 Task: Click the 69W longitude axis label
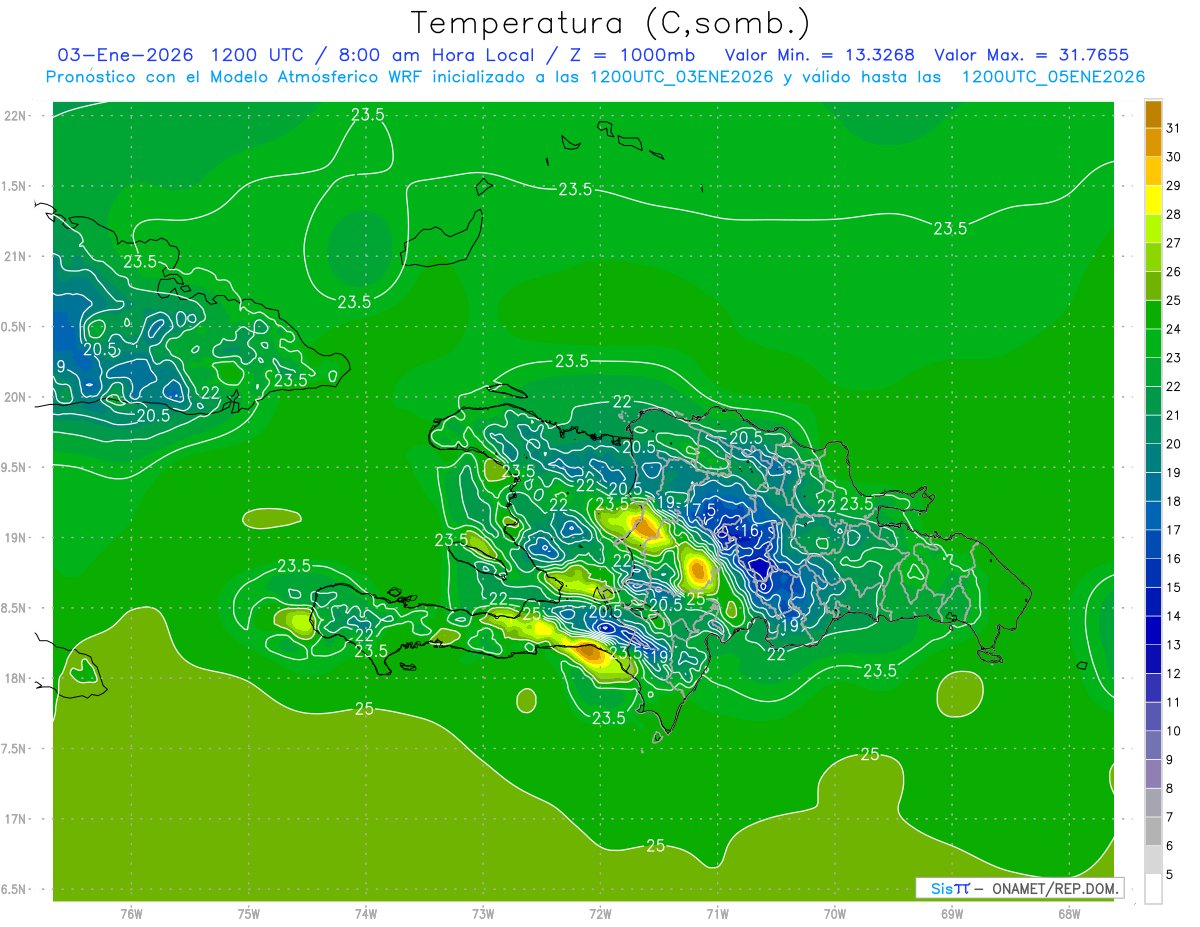[x=951, y=914]
